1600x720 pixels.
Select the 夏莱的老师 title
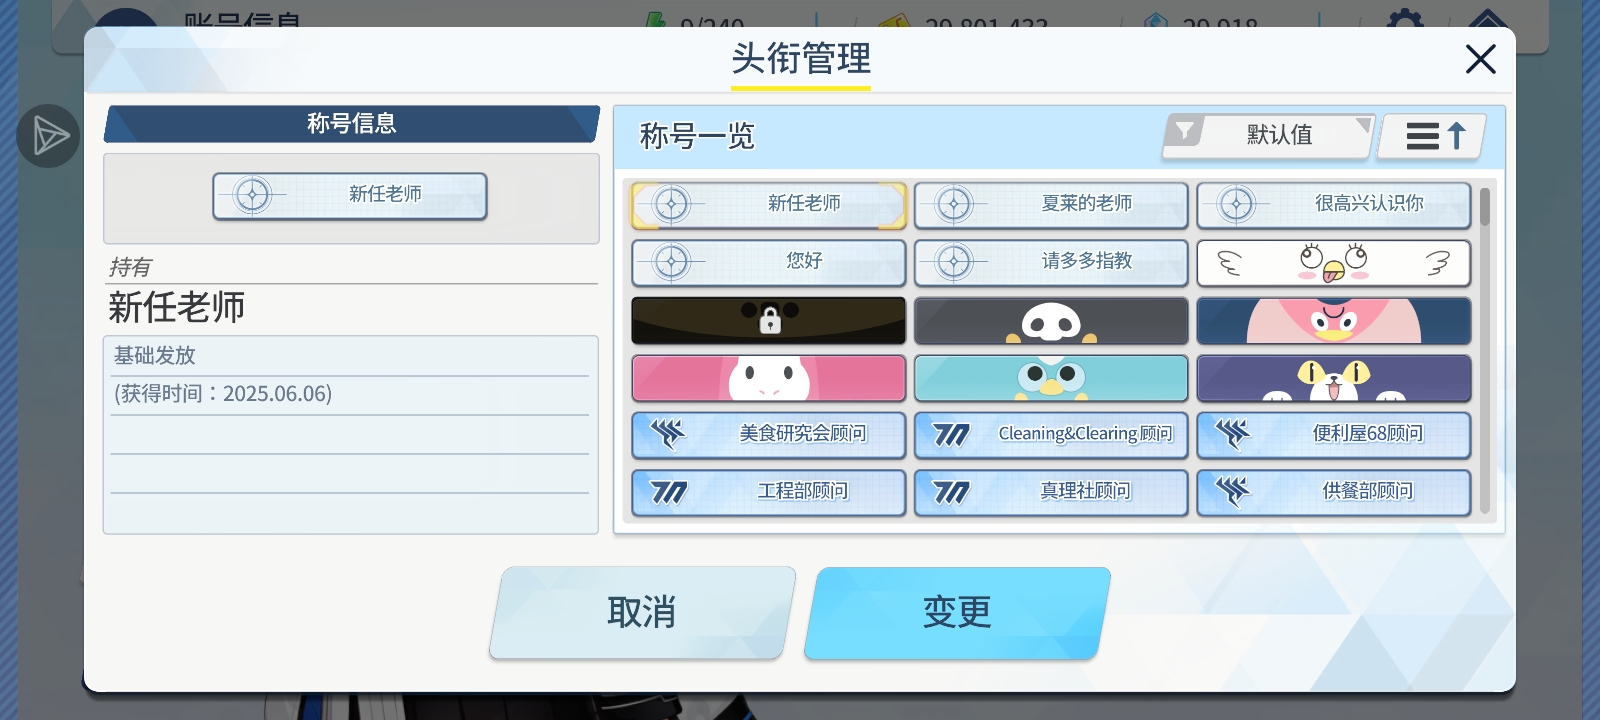coord(1051,205)
